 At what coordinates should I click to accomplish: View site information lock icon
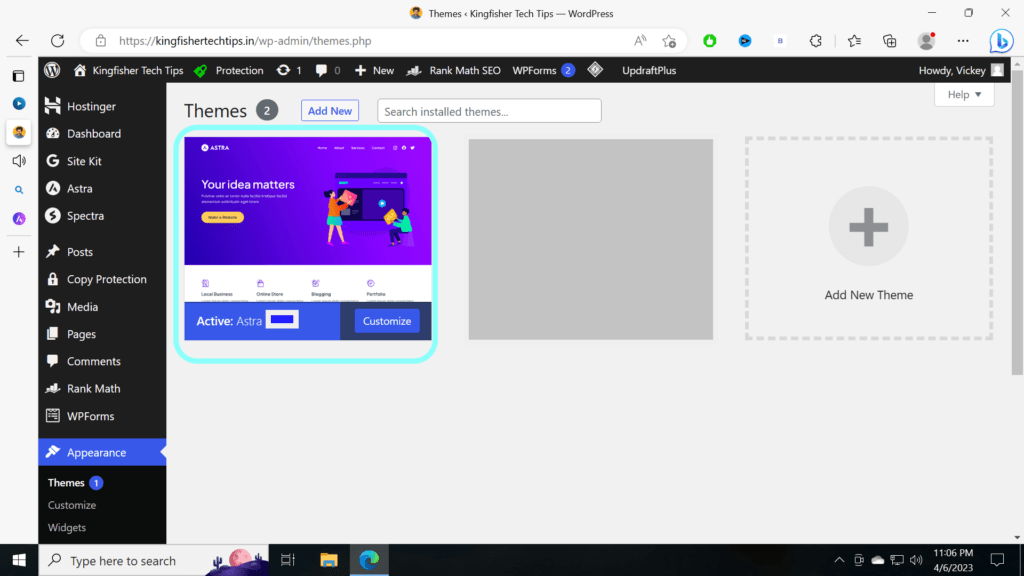101,40
